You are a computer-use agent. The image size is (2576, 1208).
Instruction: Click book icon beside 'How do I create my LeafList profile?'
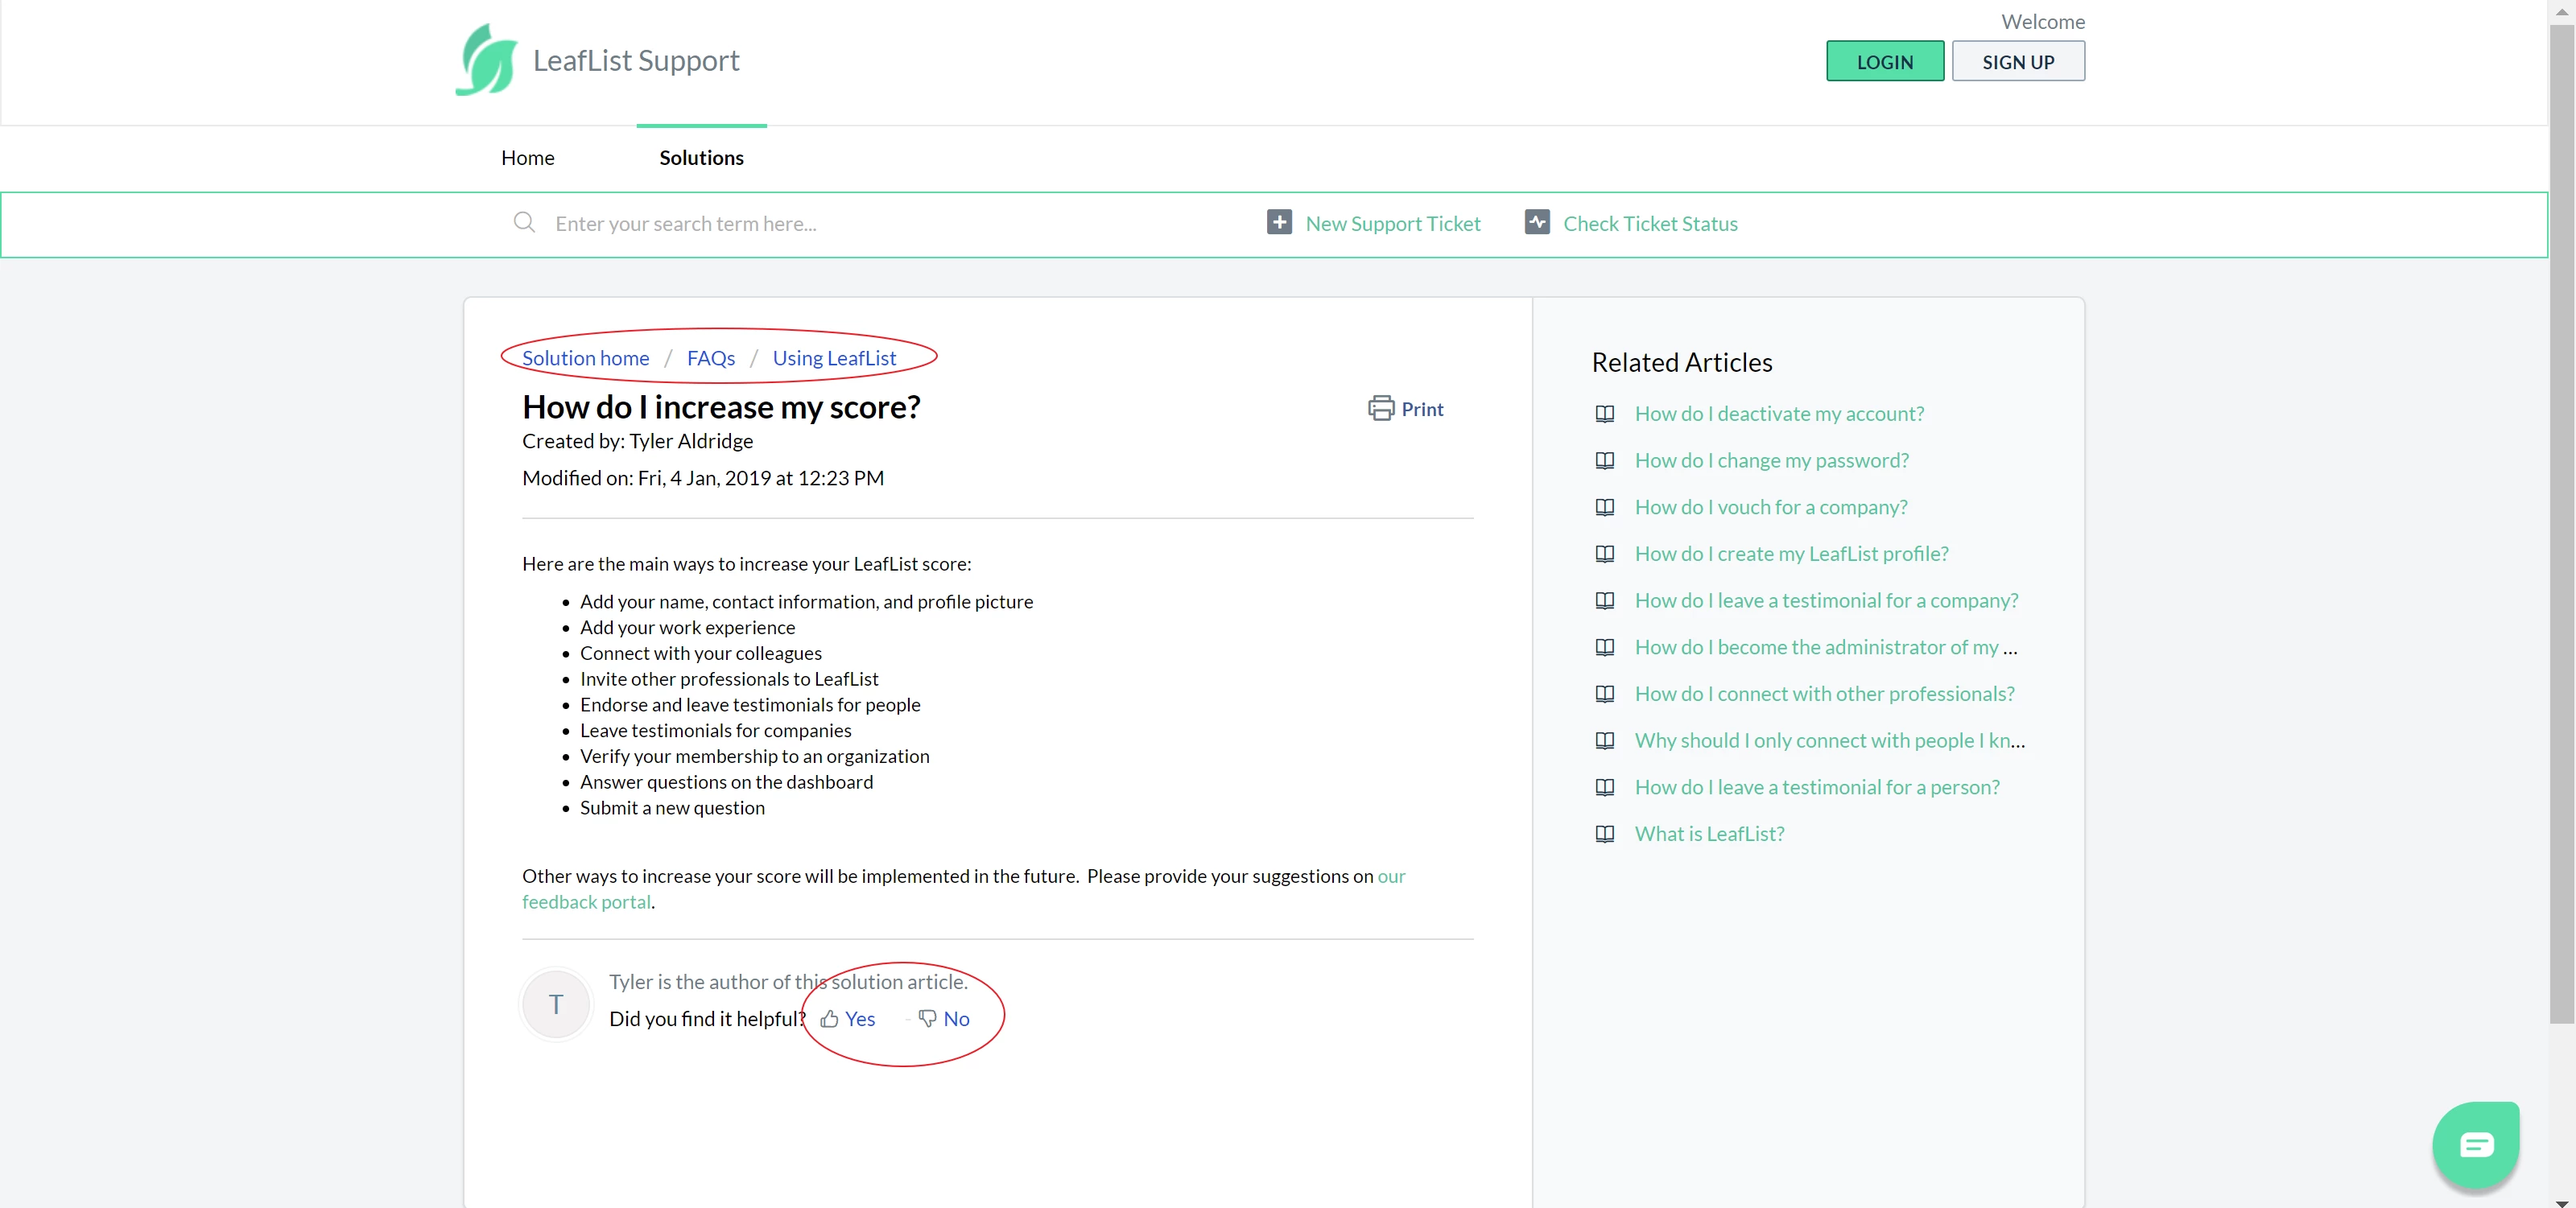click(1605, 554)
